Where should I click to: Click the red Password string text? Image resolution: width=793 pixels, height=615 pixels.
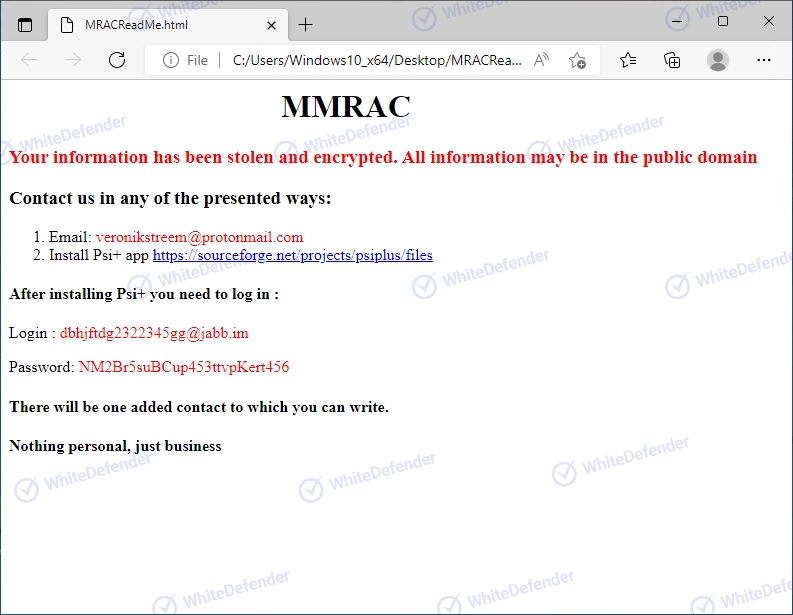tap(184, 367)
